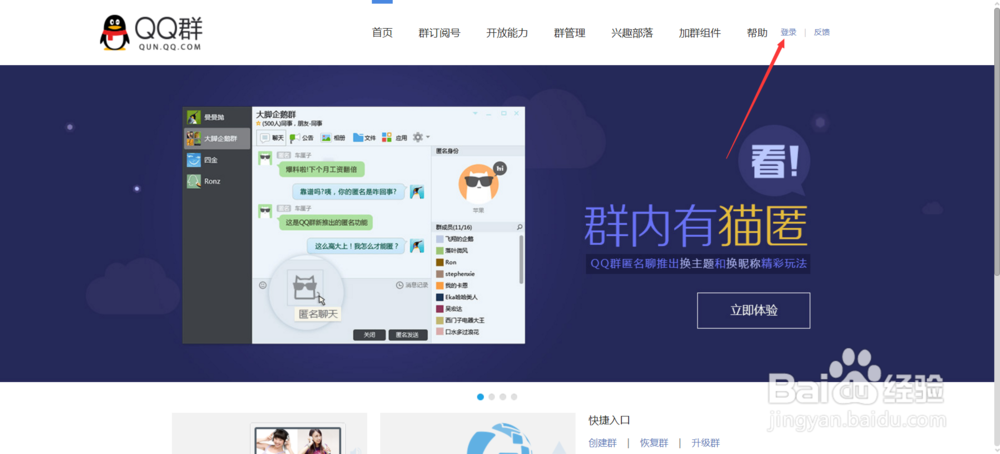Open the 帮助 navigation item

(757, 33)
